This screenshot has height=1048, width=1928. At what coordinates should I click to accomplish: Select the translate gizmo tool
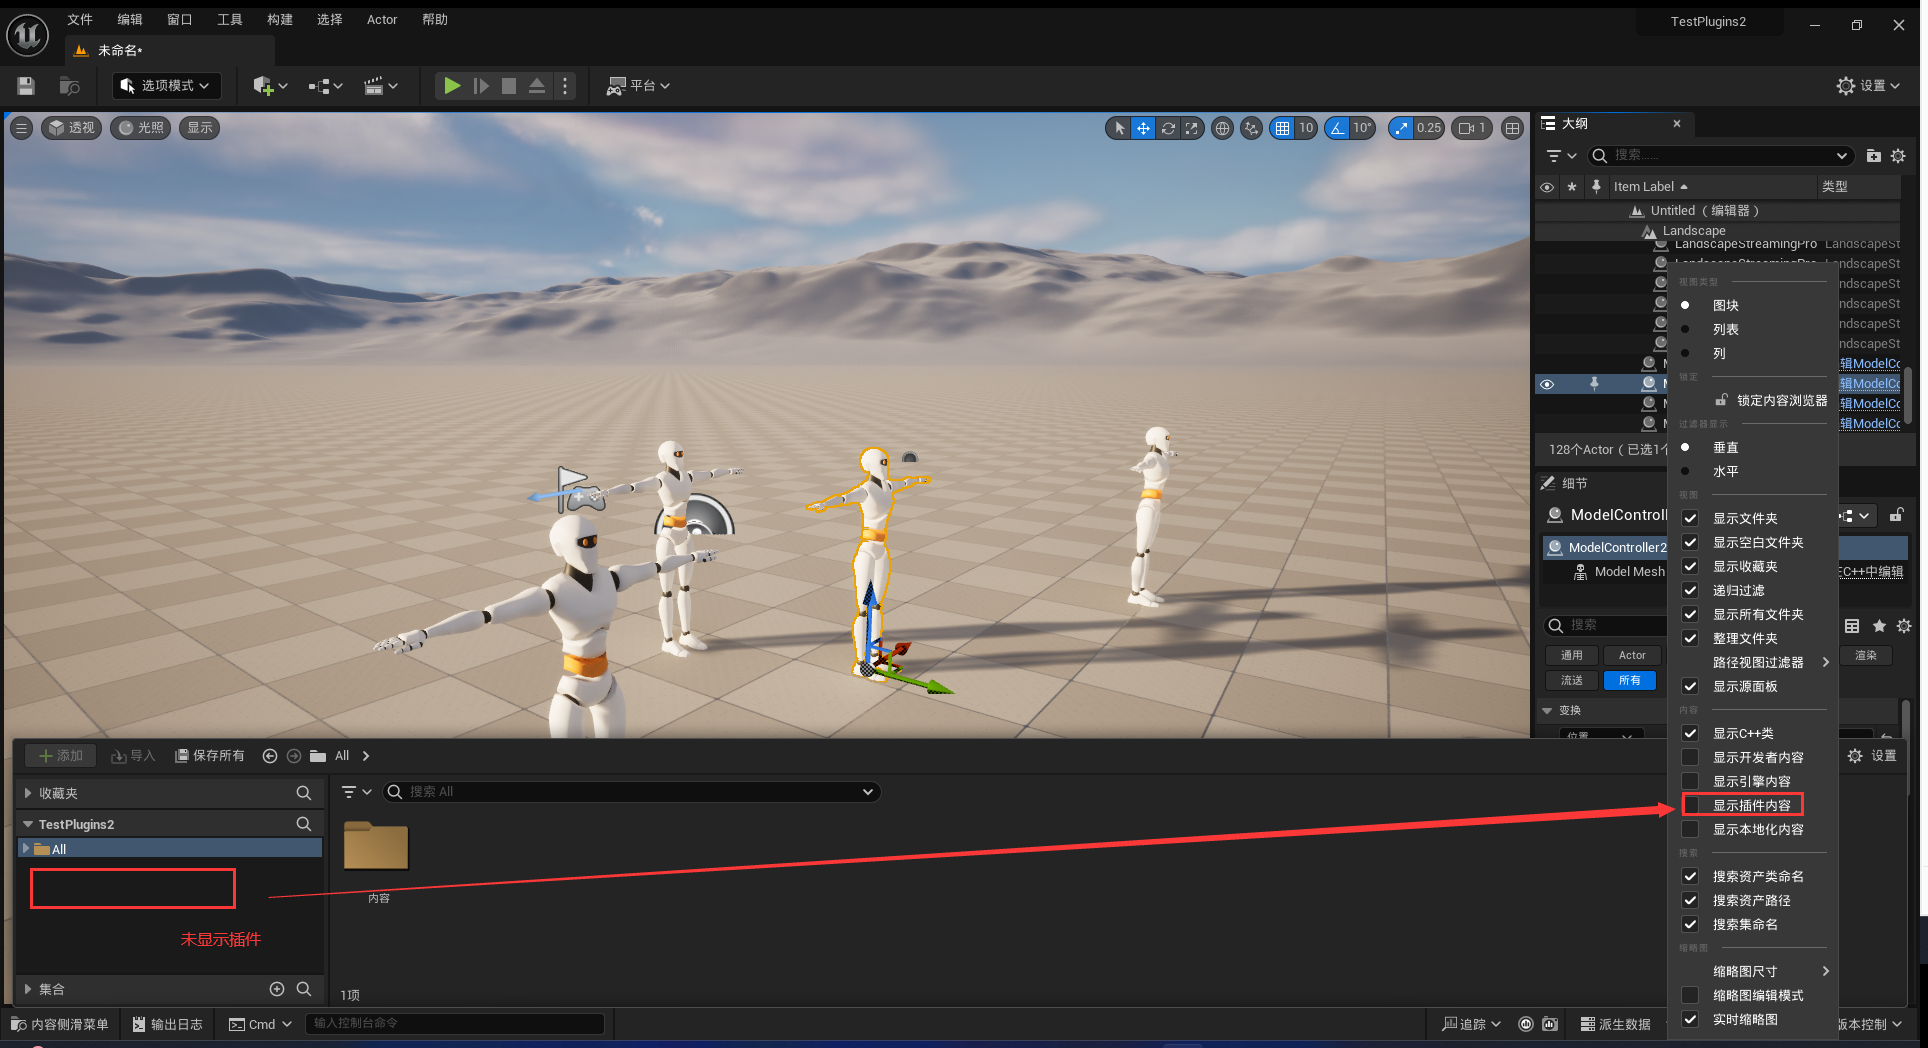click(1143, 128)
